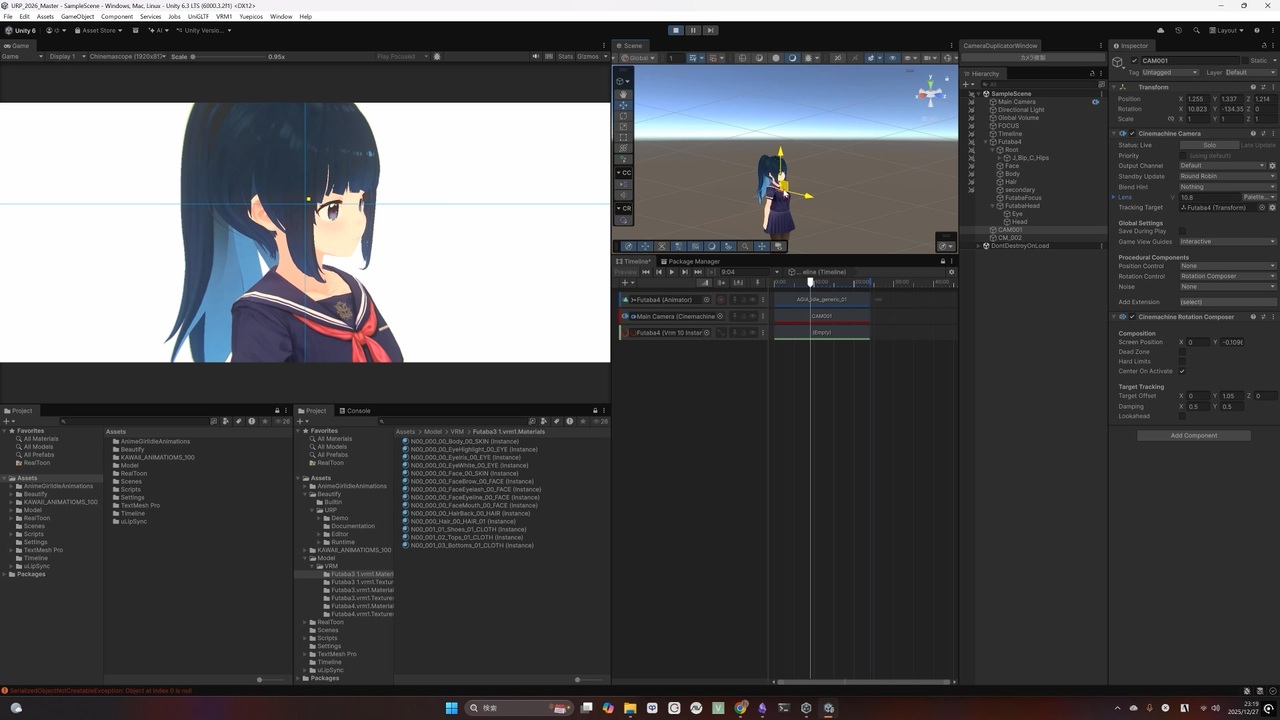1280x720 pixels.
Task: Click the CameraDuplicatorWindow duplicate button
Action: [1031, 58]
